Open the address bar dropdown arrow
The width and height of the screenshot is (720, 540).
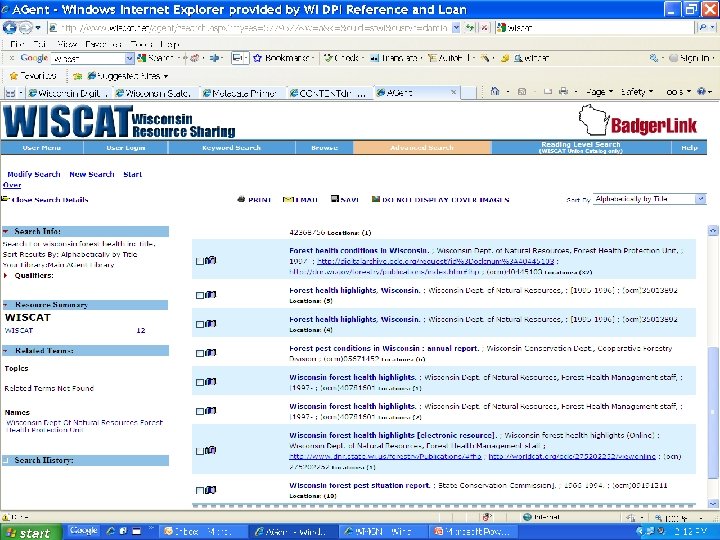click(x=456, y=28)
